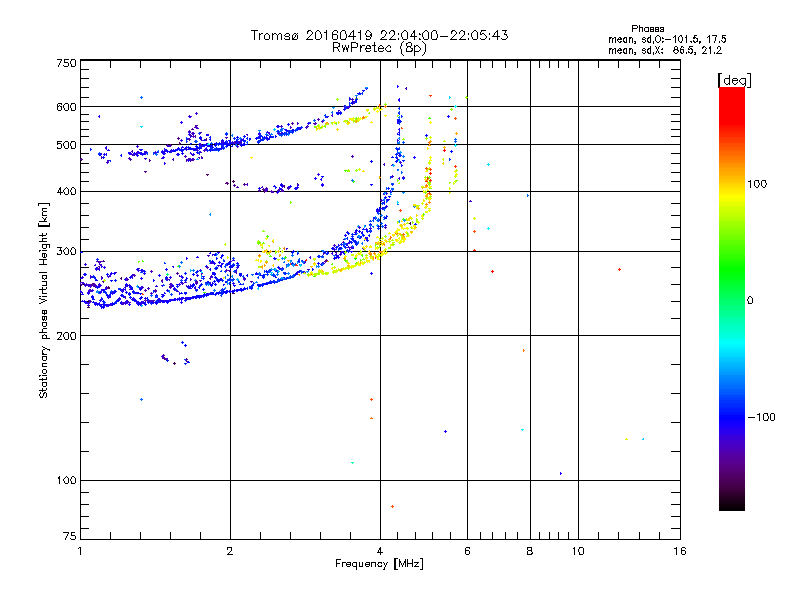Click the 'mean, sd,O:-101.5, 17.5' statistic line
The width and height of the screenshot is (800, 600).
pyautogui.click(x=667, y=40)
